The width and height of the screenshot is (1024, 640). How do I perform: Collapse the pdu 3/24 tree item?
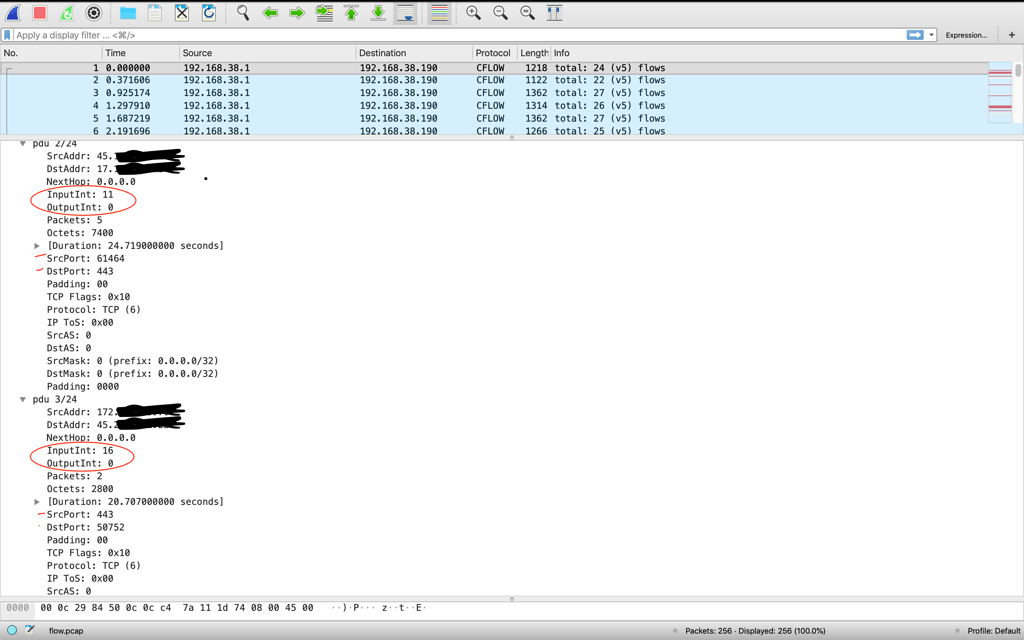click(23, 399)
